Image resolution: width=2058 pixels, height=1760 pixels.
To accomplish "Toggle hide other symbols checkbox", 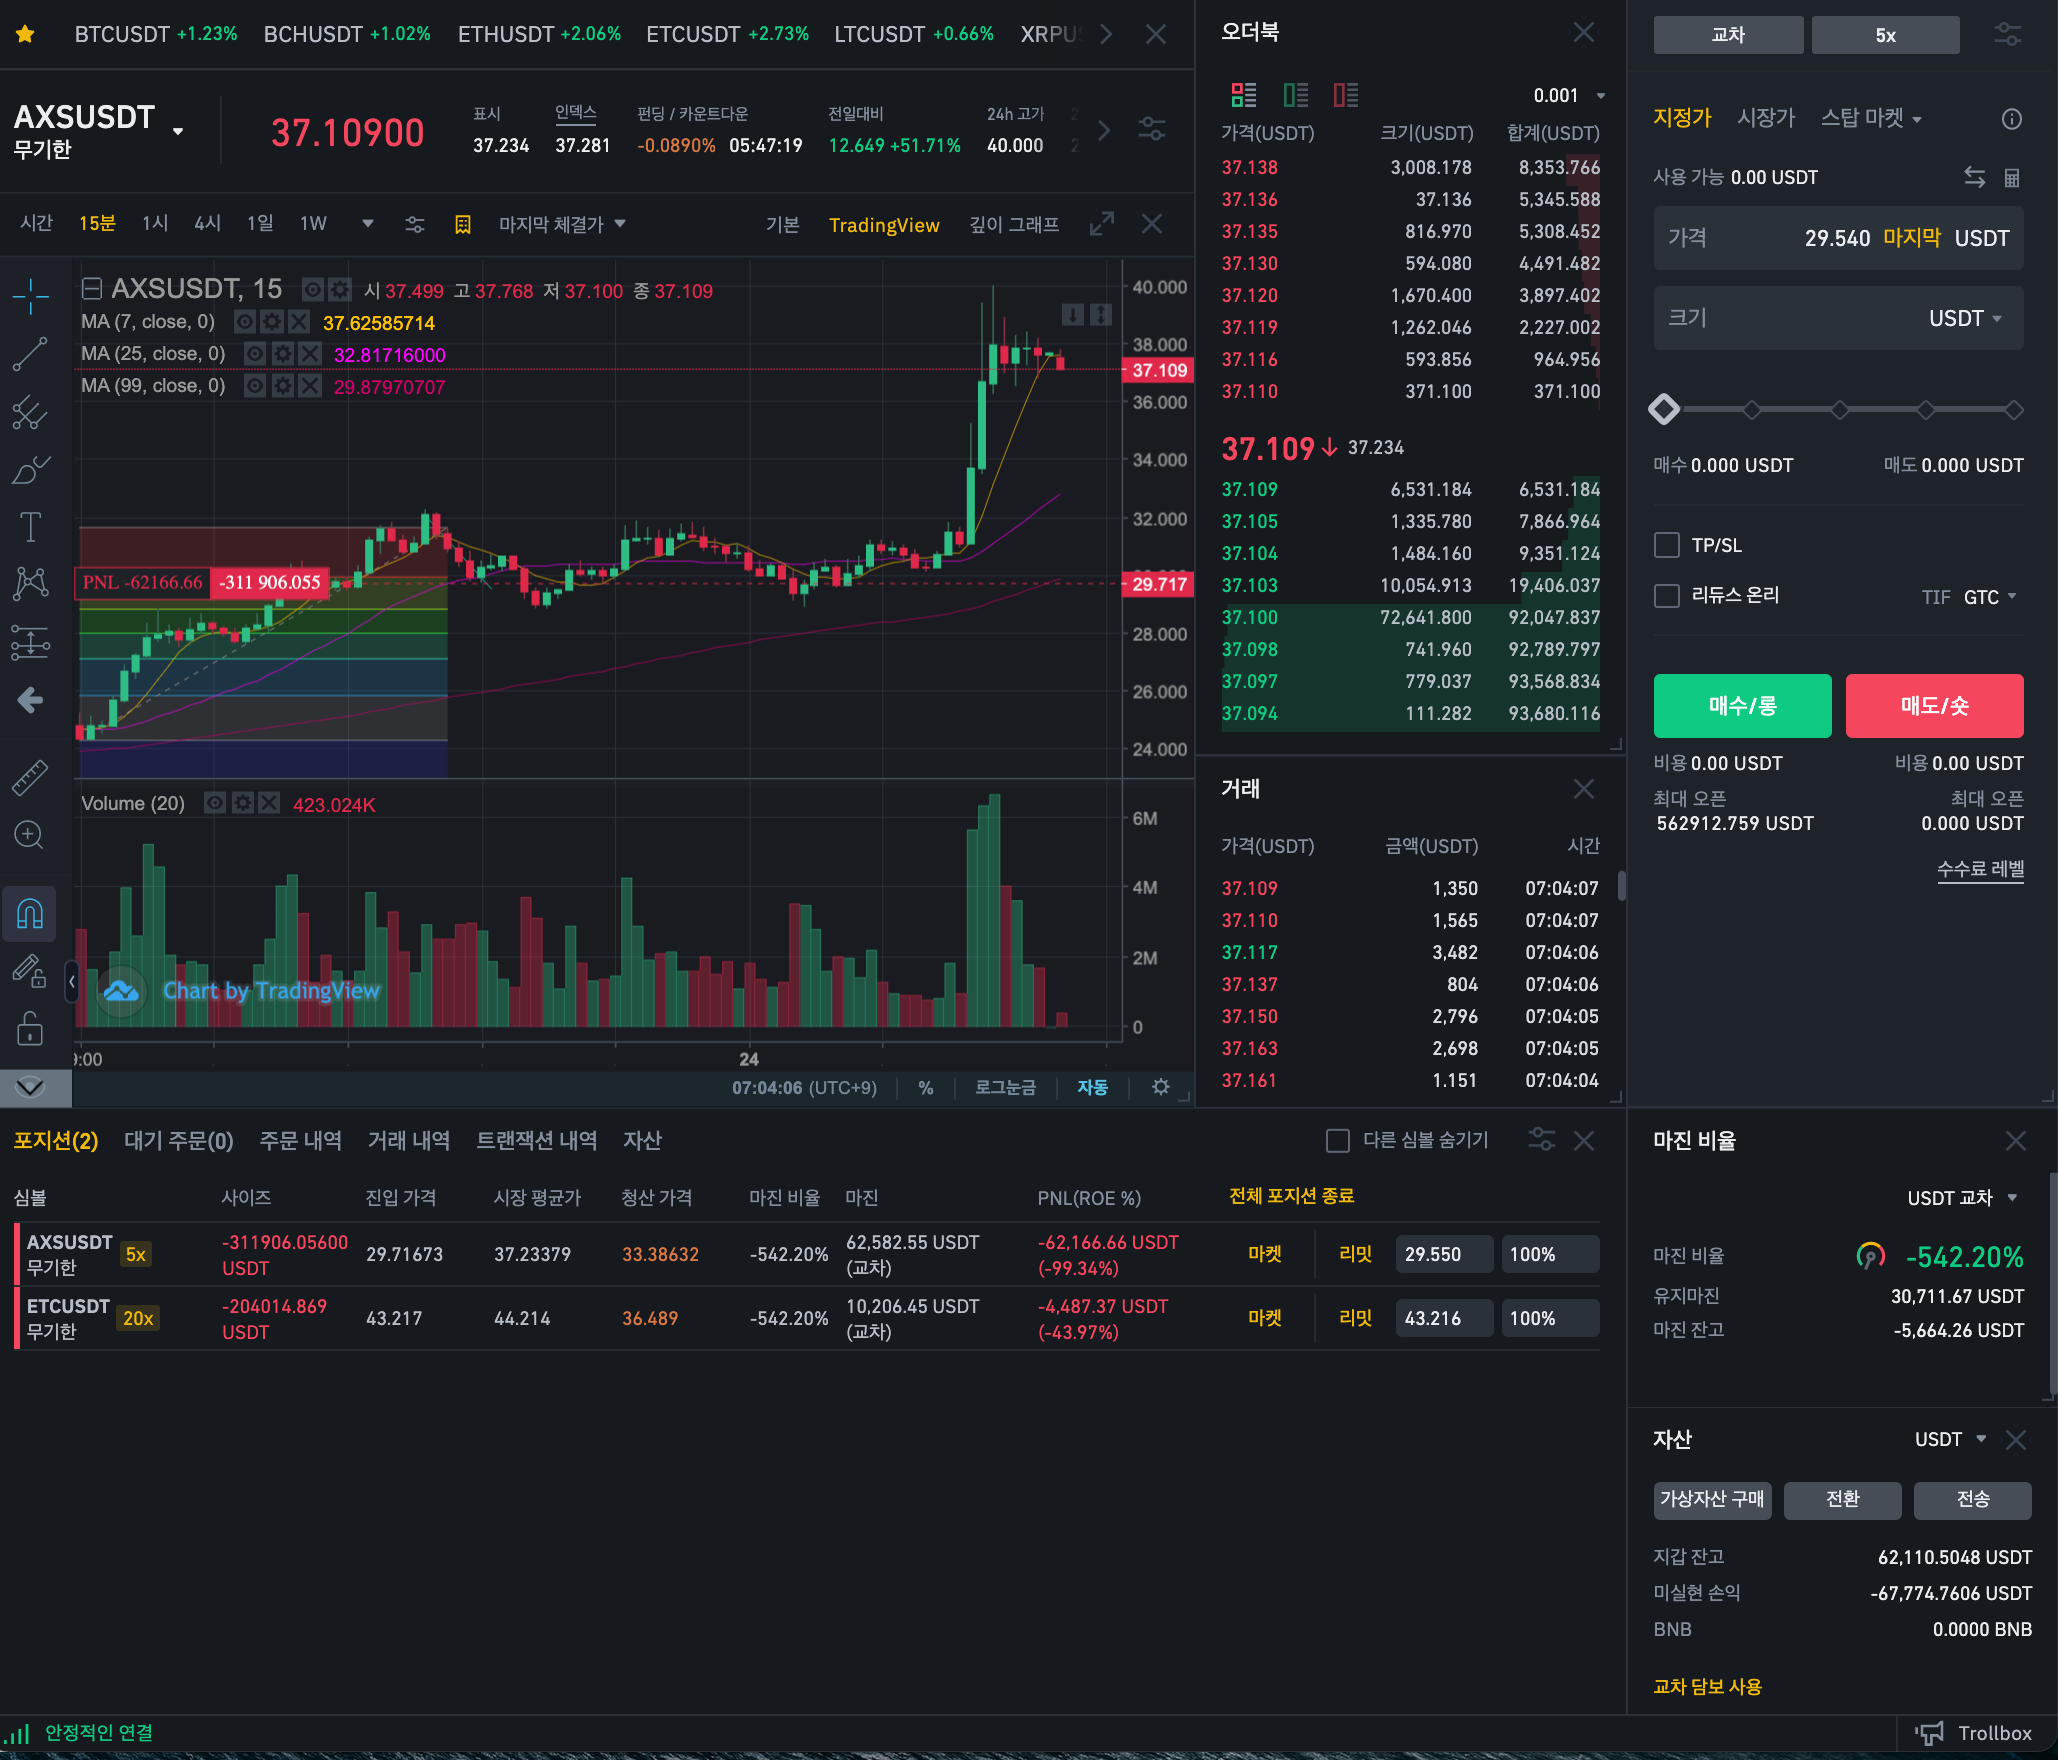I will 1337,1141.
